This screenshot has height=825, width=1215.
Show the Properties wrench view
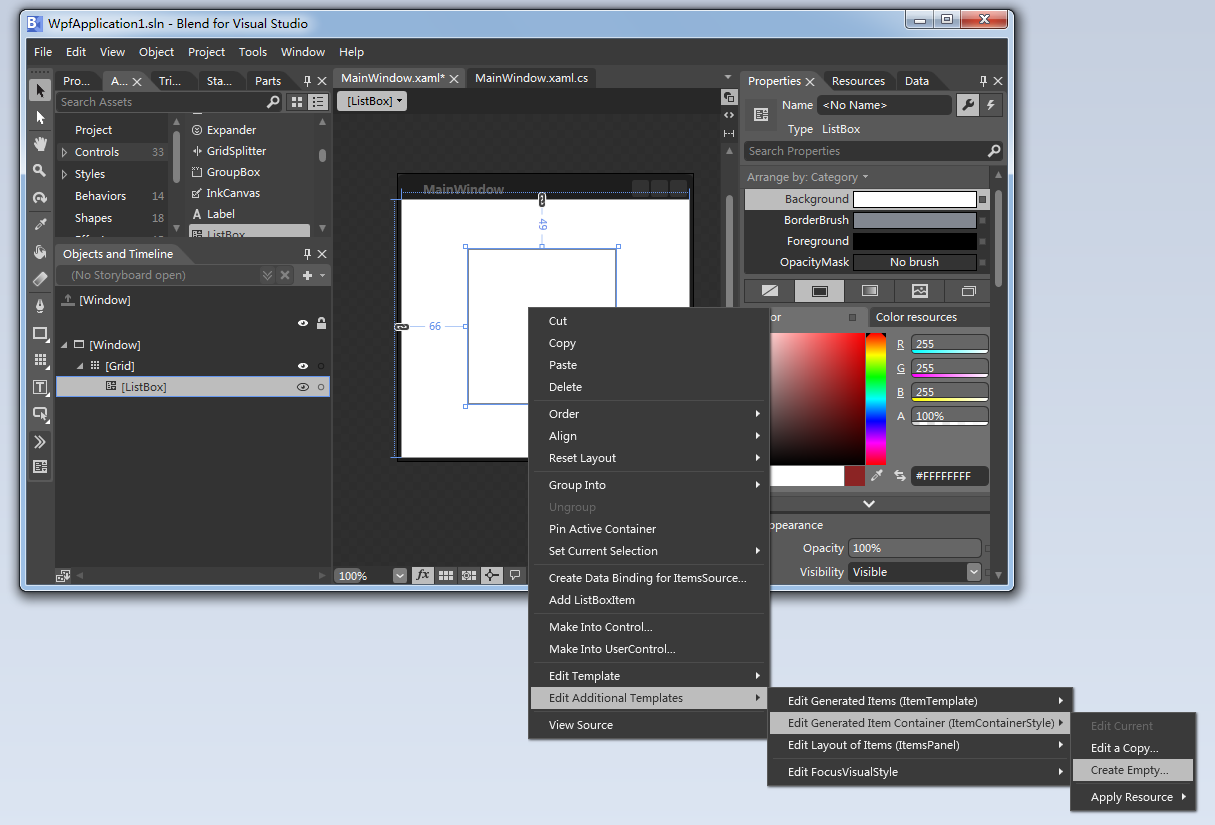click(968, 105)
